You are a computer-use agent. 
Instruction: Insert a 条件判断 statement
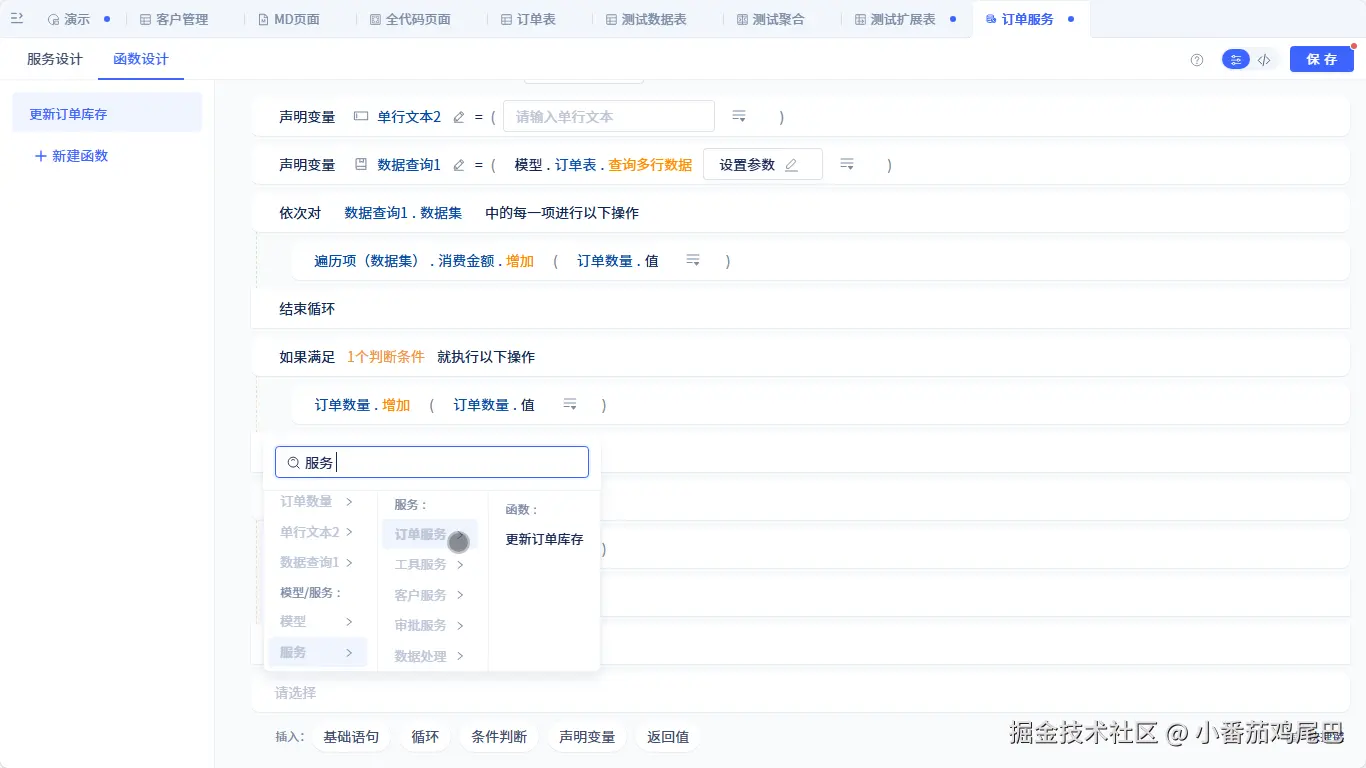click(499, 737)
